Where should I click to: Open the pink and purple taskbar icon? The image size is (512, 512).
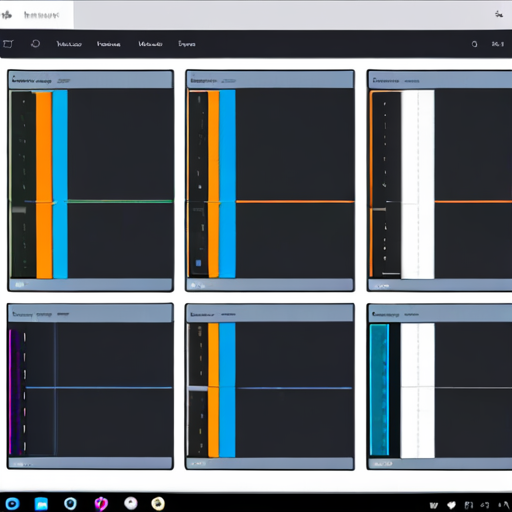(x=101, y=504)
